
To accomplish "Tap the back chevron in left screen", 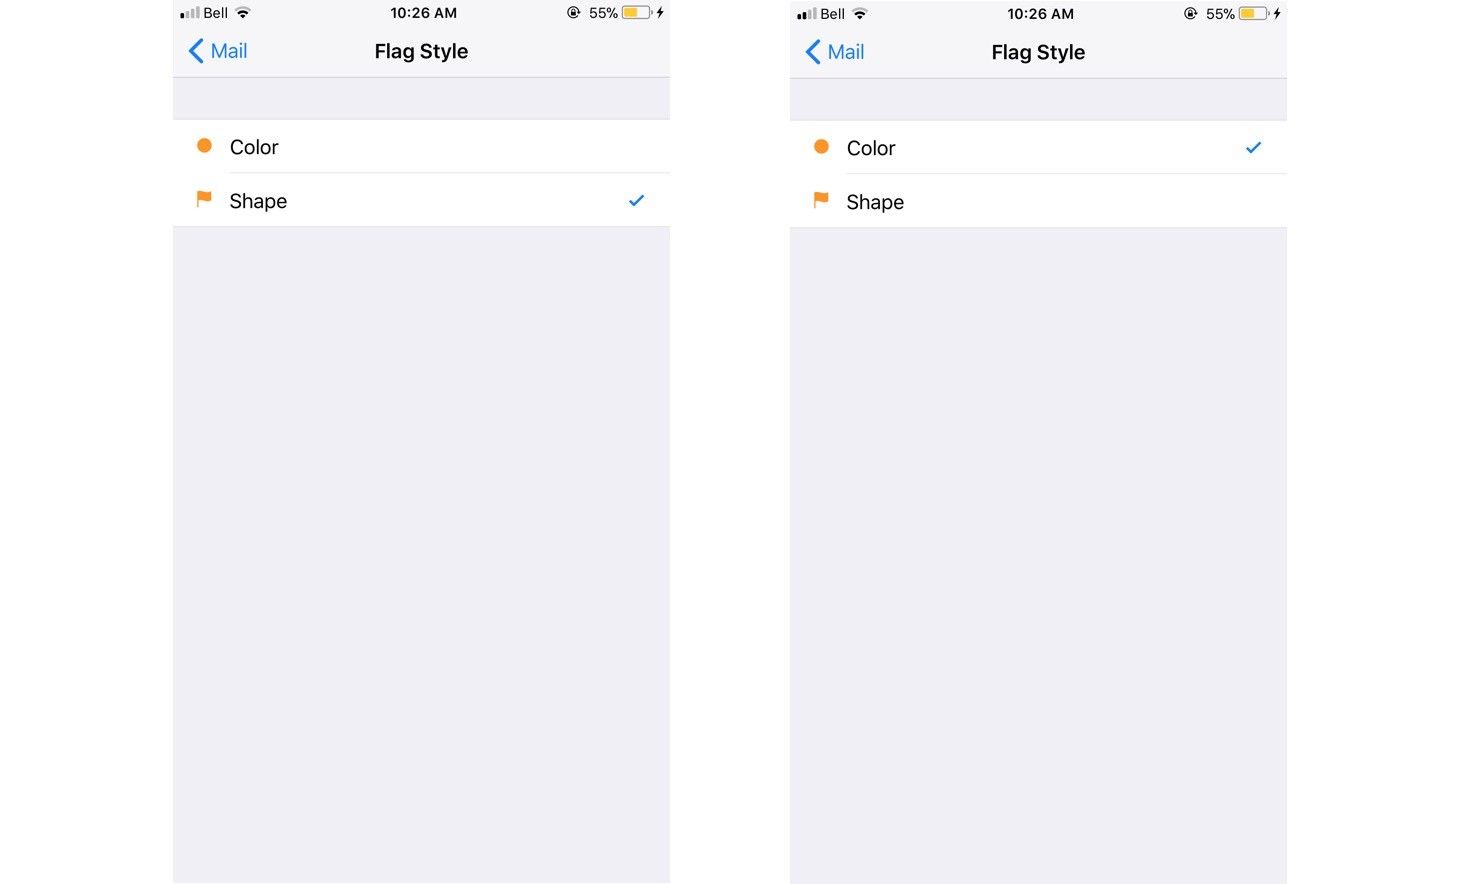I will [x=196, y=51].
